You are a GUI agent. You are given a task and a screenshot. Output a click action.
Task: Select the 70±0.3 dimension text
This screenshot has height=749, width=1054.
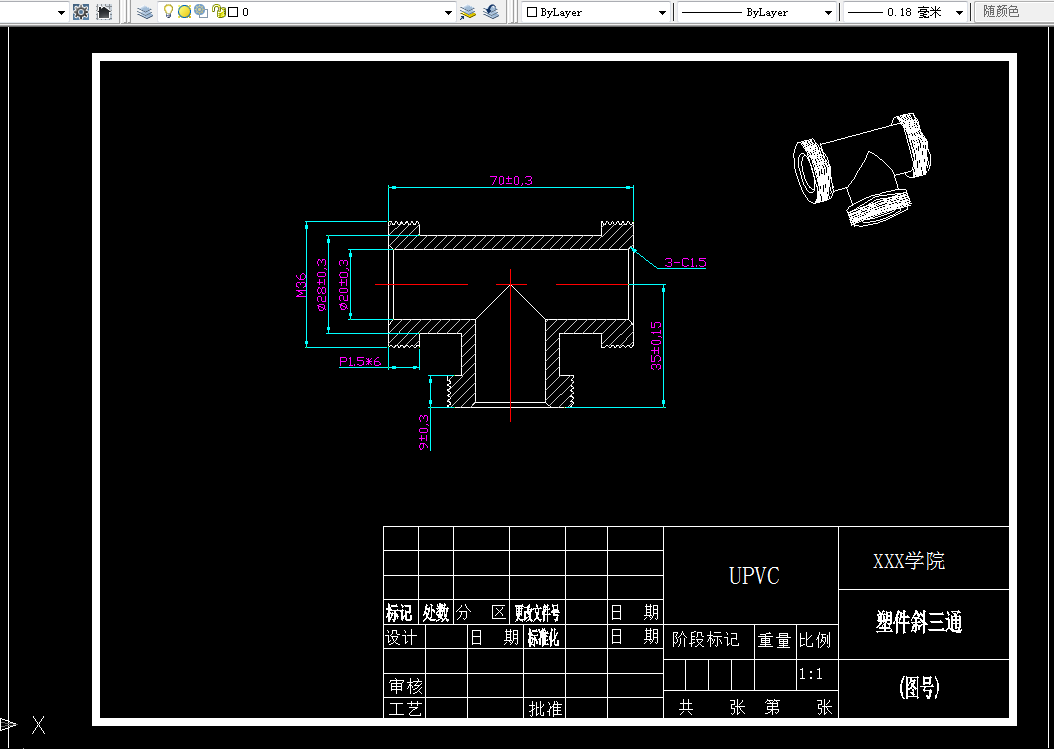coord(511,180)
